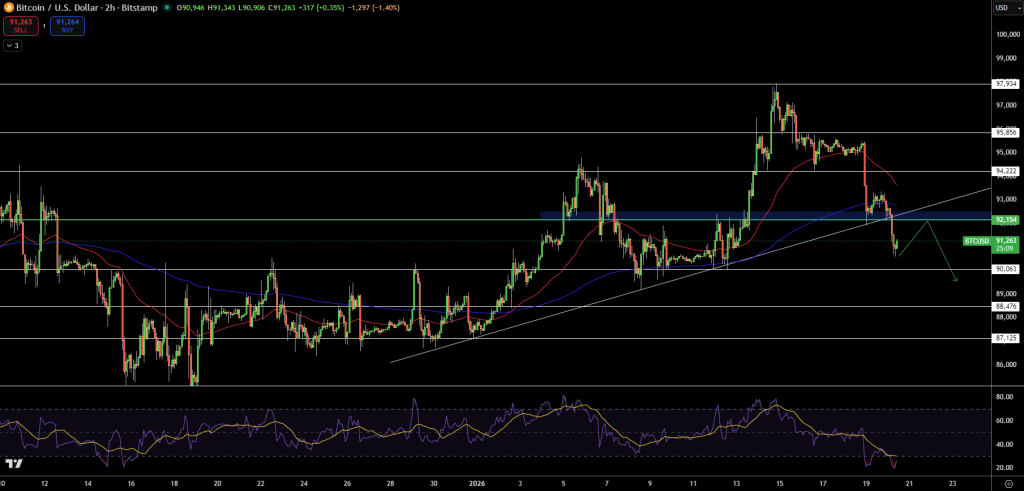This screenshot has height=491, width=1024.
Task: Expand the collapsed indicators legend showing 3
Action: [12, 46]
